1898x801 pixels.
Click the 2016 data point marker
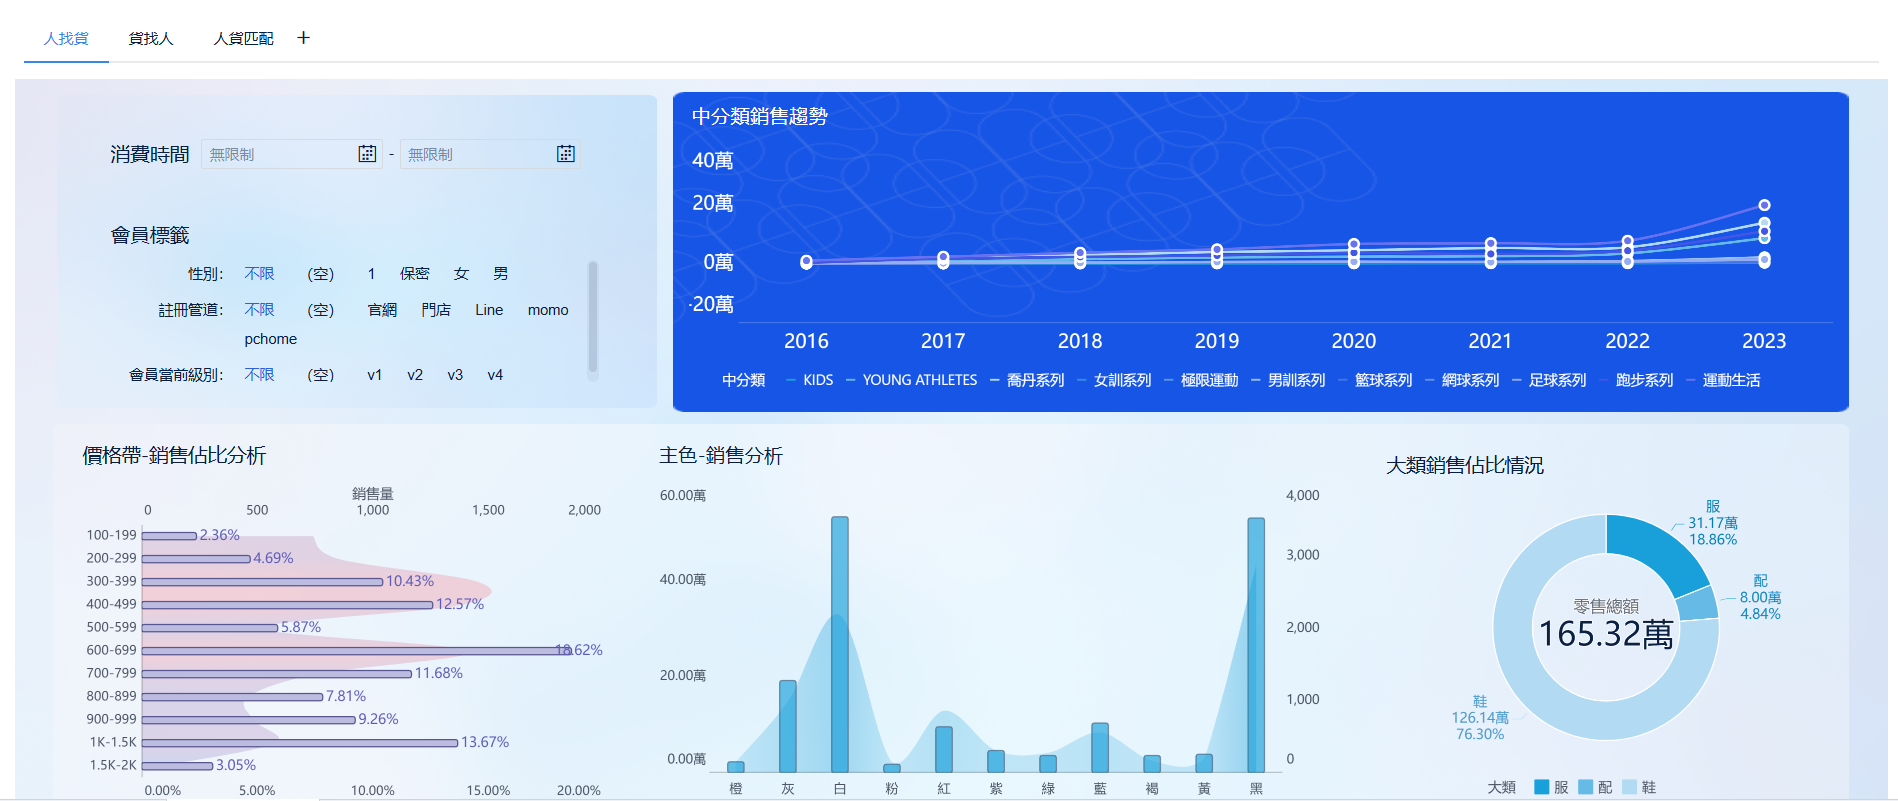806,262
